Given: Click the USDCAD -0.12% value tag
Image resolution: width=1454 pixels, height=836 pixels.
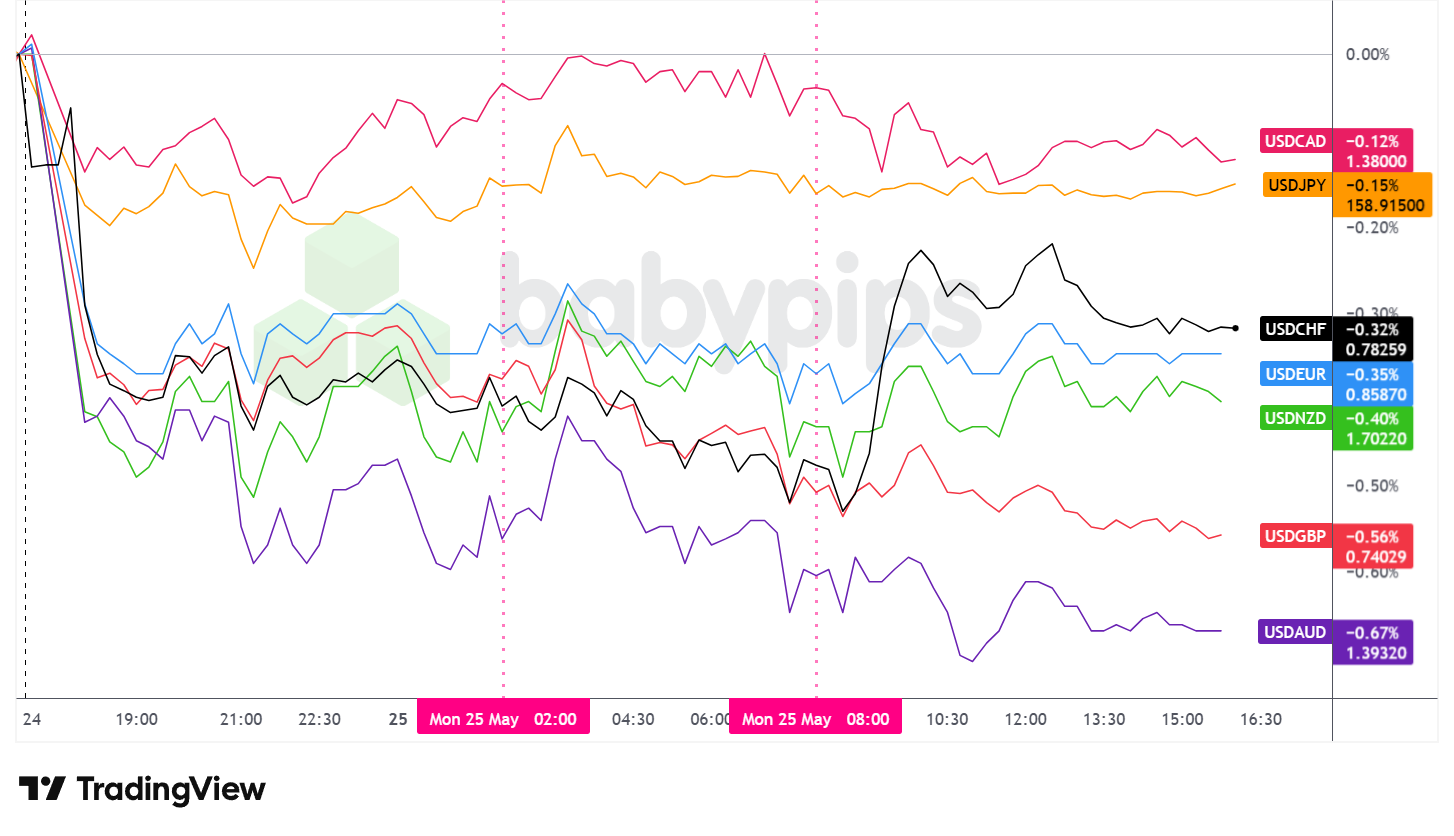Looking at the screenshot, I should pyautogui.click(x=1373, y=141).
